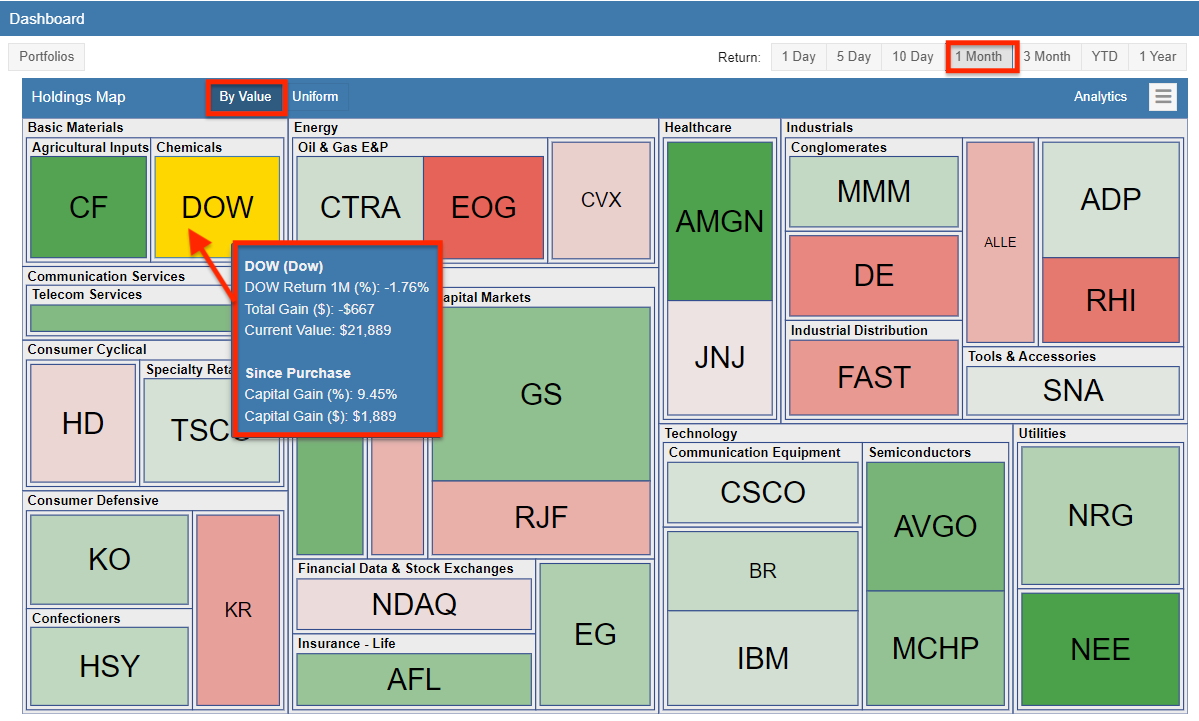This screenshot has height=721, width=1199.
Task: Click the Consumer Cyclical sector header
Action: (86, 349)
